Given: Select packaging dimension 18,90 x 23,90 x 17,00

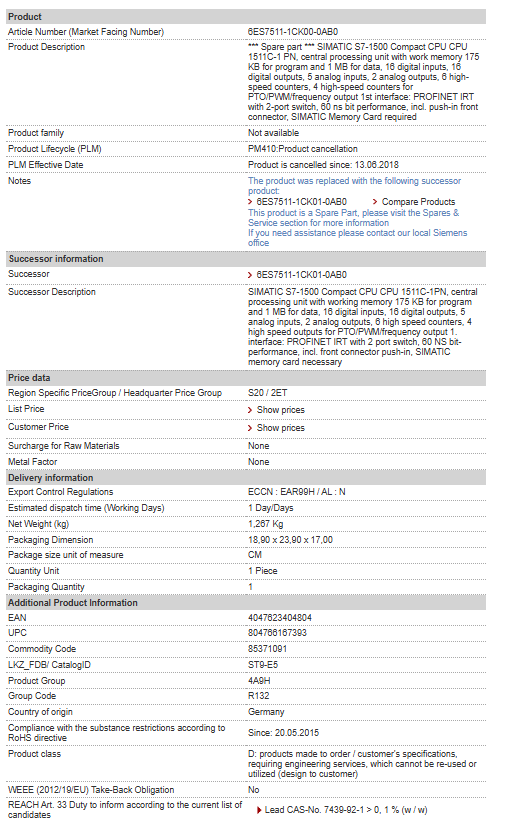Looking at the screenshot, I should [290, 540].
